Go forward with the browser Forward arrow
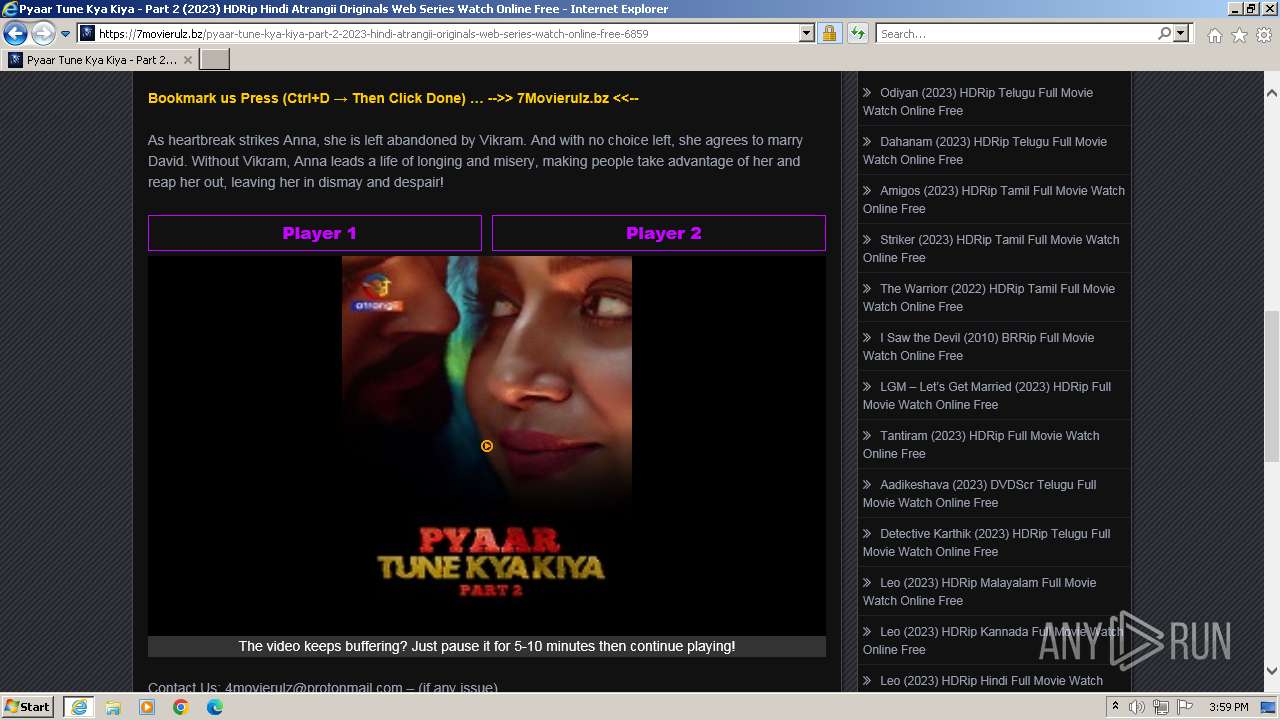Screen dimensions: 1280x720 (43, 34)
